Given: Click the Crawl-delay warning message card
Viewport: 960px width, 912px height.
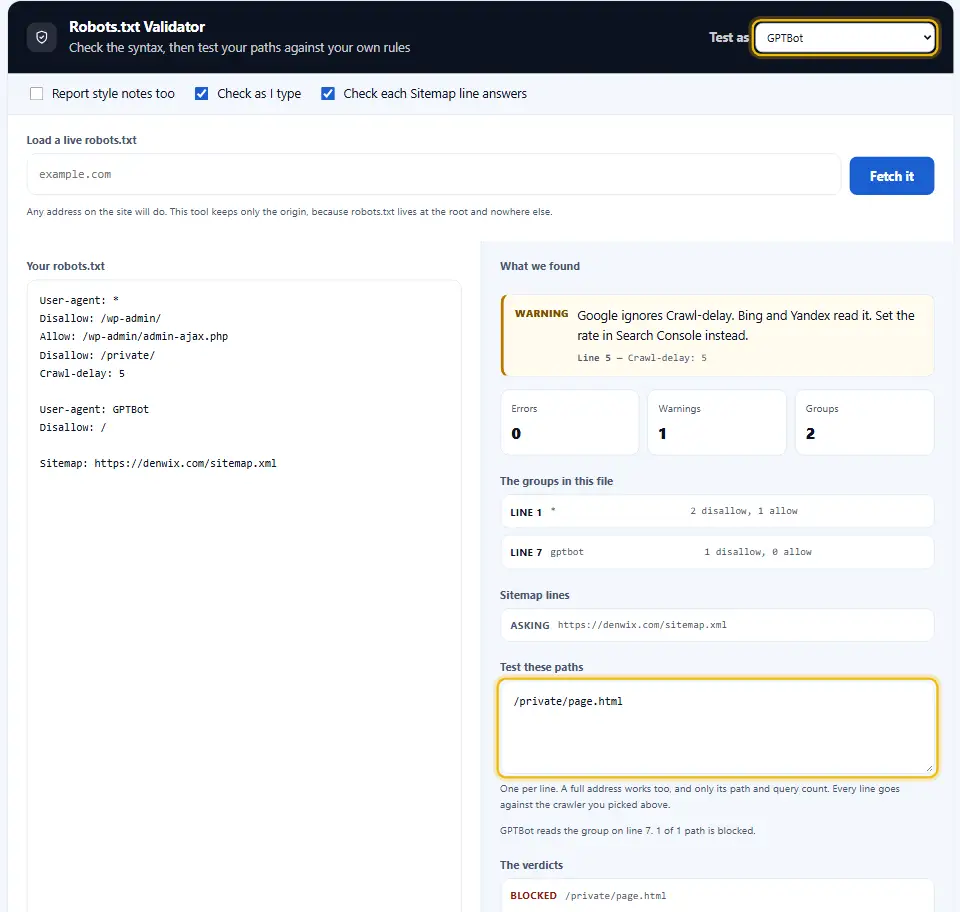Looking at the screenshot, I should point(717,335).
